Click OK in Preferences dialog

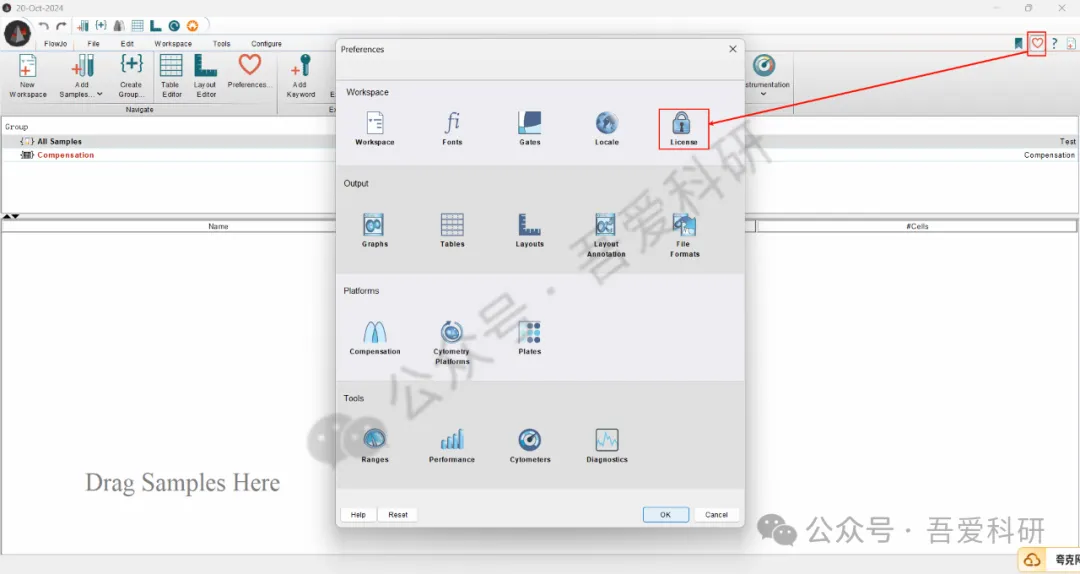coord(665,515)
